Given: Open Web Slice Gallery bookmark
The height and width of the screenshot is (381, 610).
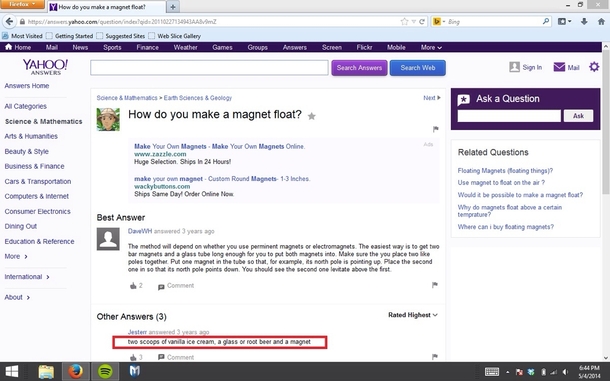Looking at the screenshot, I should (175, 36).
